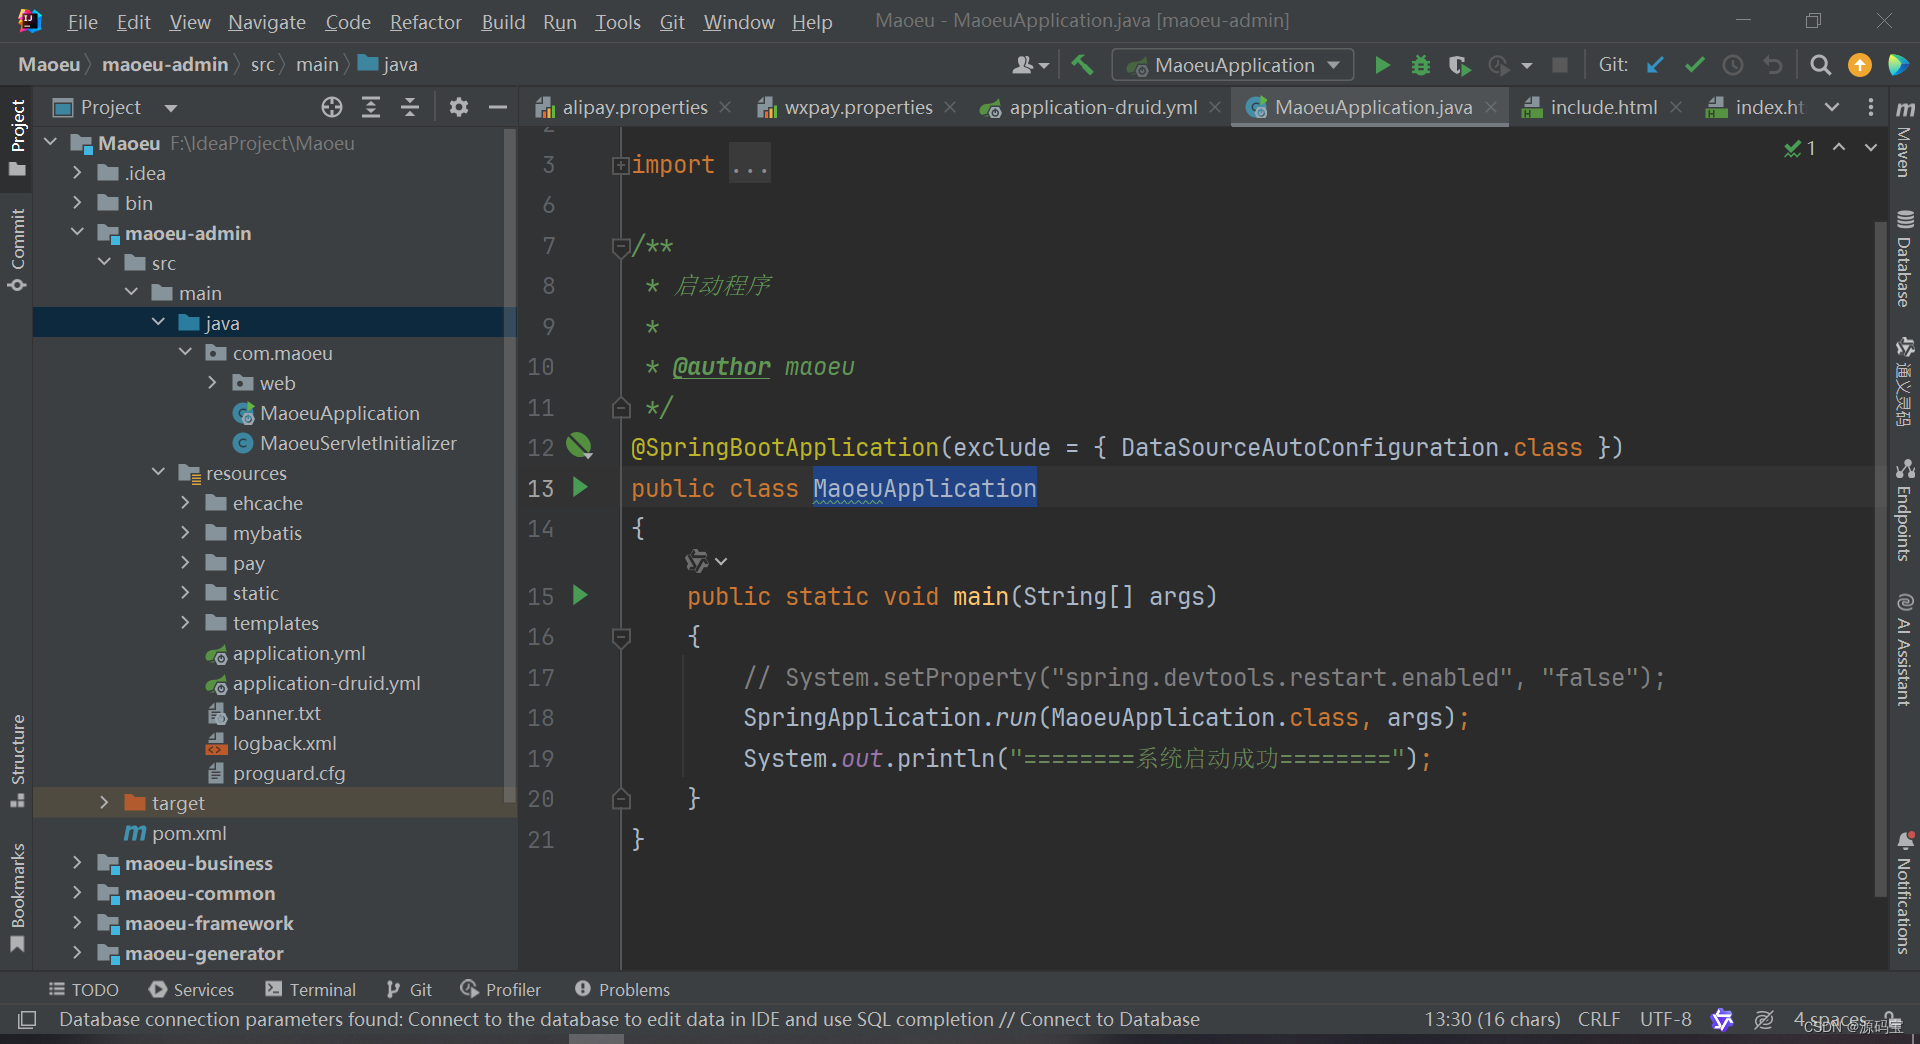Open the Navigate menu
This screenshot has width=1920, height=1044.
coord(267,22)
